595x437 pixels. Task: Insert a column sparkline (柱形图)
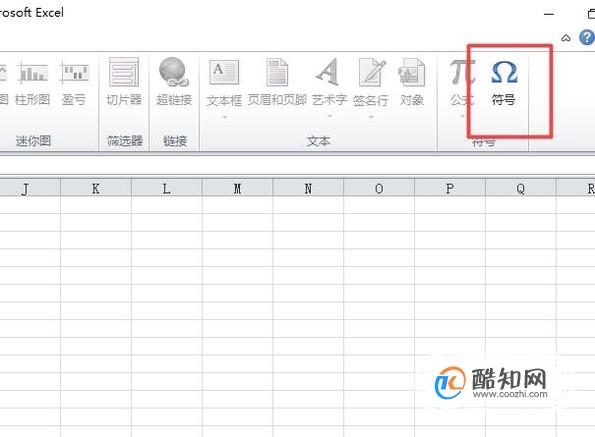(33, 82)
